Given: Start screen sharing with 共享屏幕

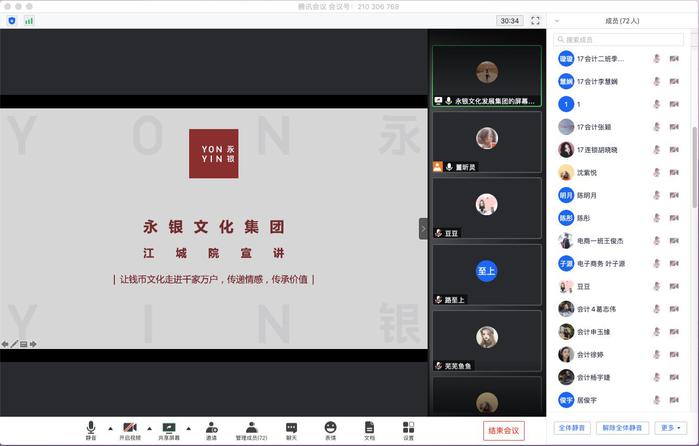Looking at the screenshot, I should pyautogui.click(x=169, y=430).
